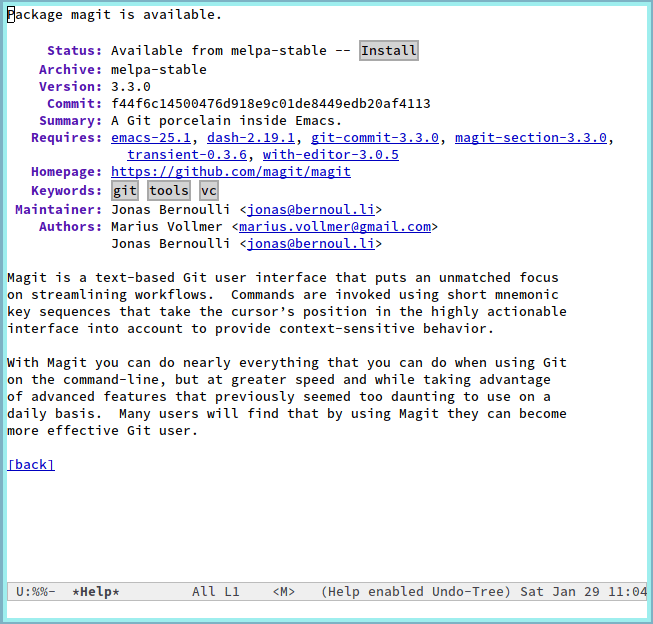Screen dimensions: 653x624
Task: Open the emacs-25.1 requirement link
Action: coord(151,137)
